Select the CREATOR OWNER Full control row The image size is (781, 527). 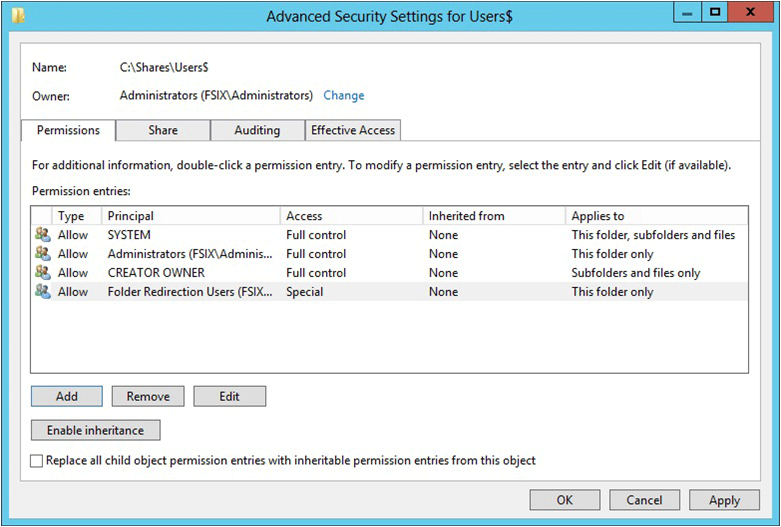tap(389, 272)
